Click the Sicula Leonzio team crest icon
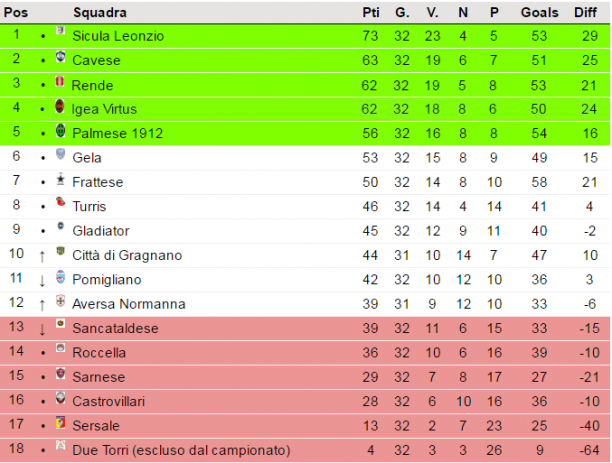The height and width of the screenshot is (463, 612). click(60, 30)
